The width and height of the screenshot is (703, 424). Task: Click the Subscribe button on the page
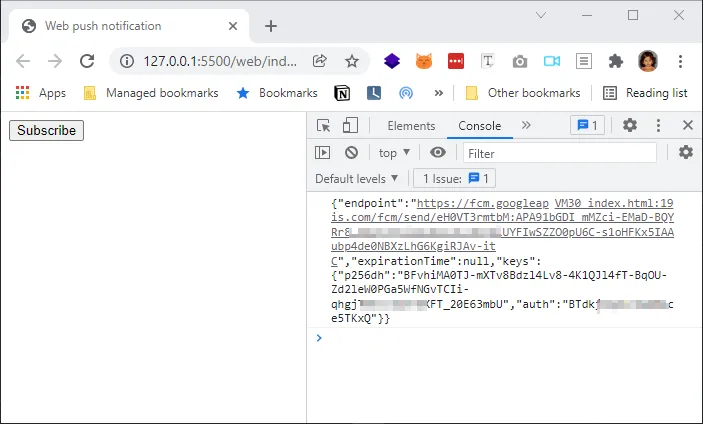pyautogui.click(x=46, y=130)
